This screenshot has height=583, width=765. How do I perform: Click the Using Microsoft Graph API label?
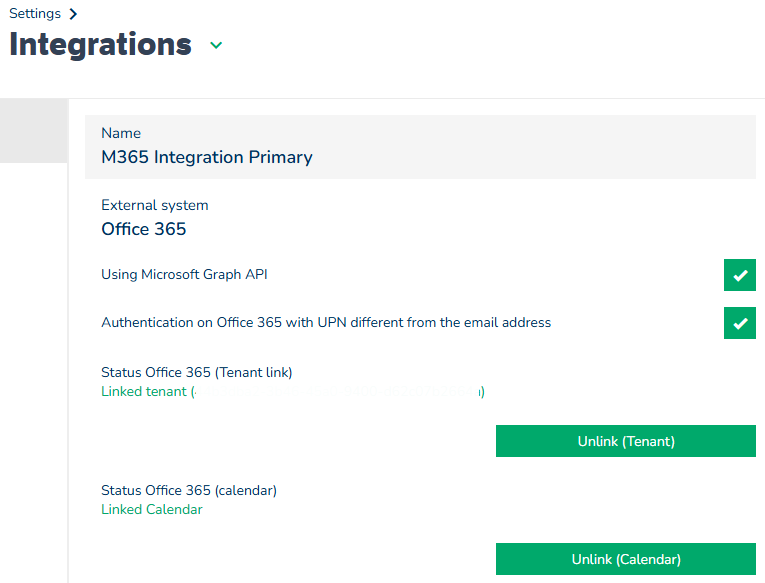coord(184,275)
